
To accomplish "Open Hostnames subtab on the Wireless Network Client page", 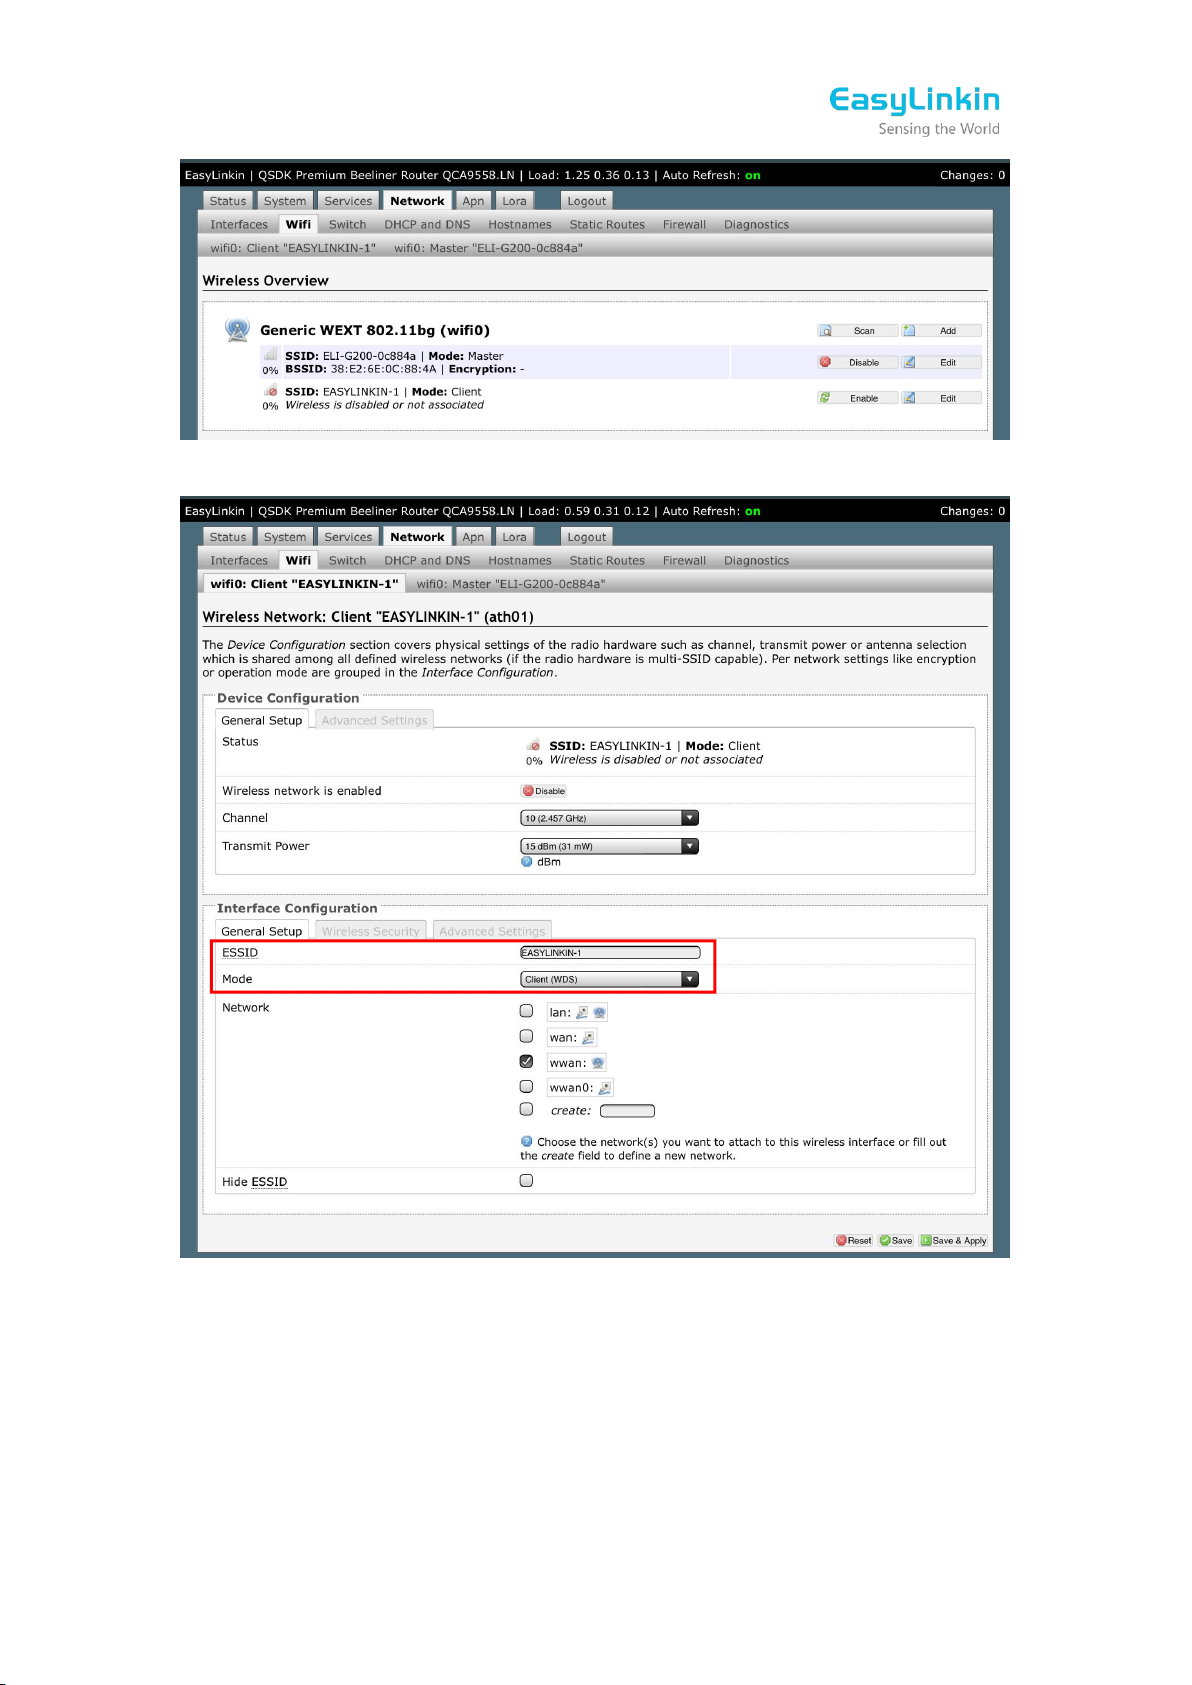I will tap(520, 561).
